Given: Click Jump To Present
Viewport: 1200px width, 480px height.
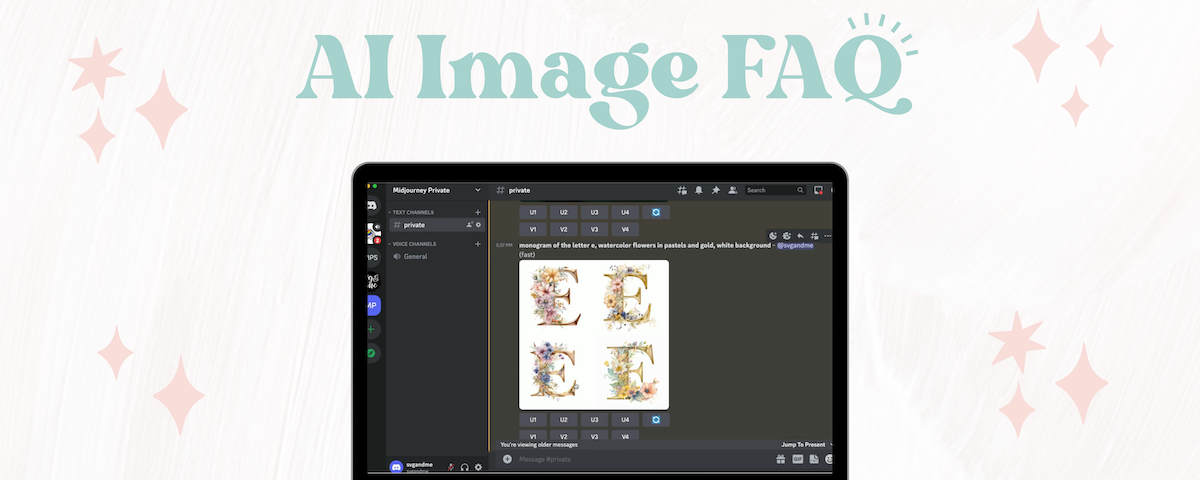Looking at the screenshot, I should pyautogui.click(x=806, y=444).
